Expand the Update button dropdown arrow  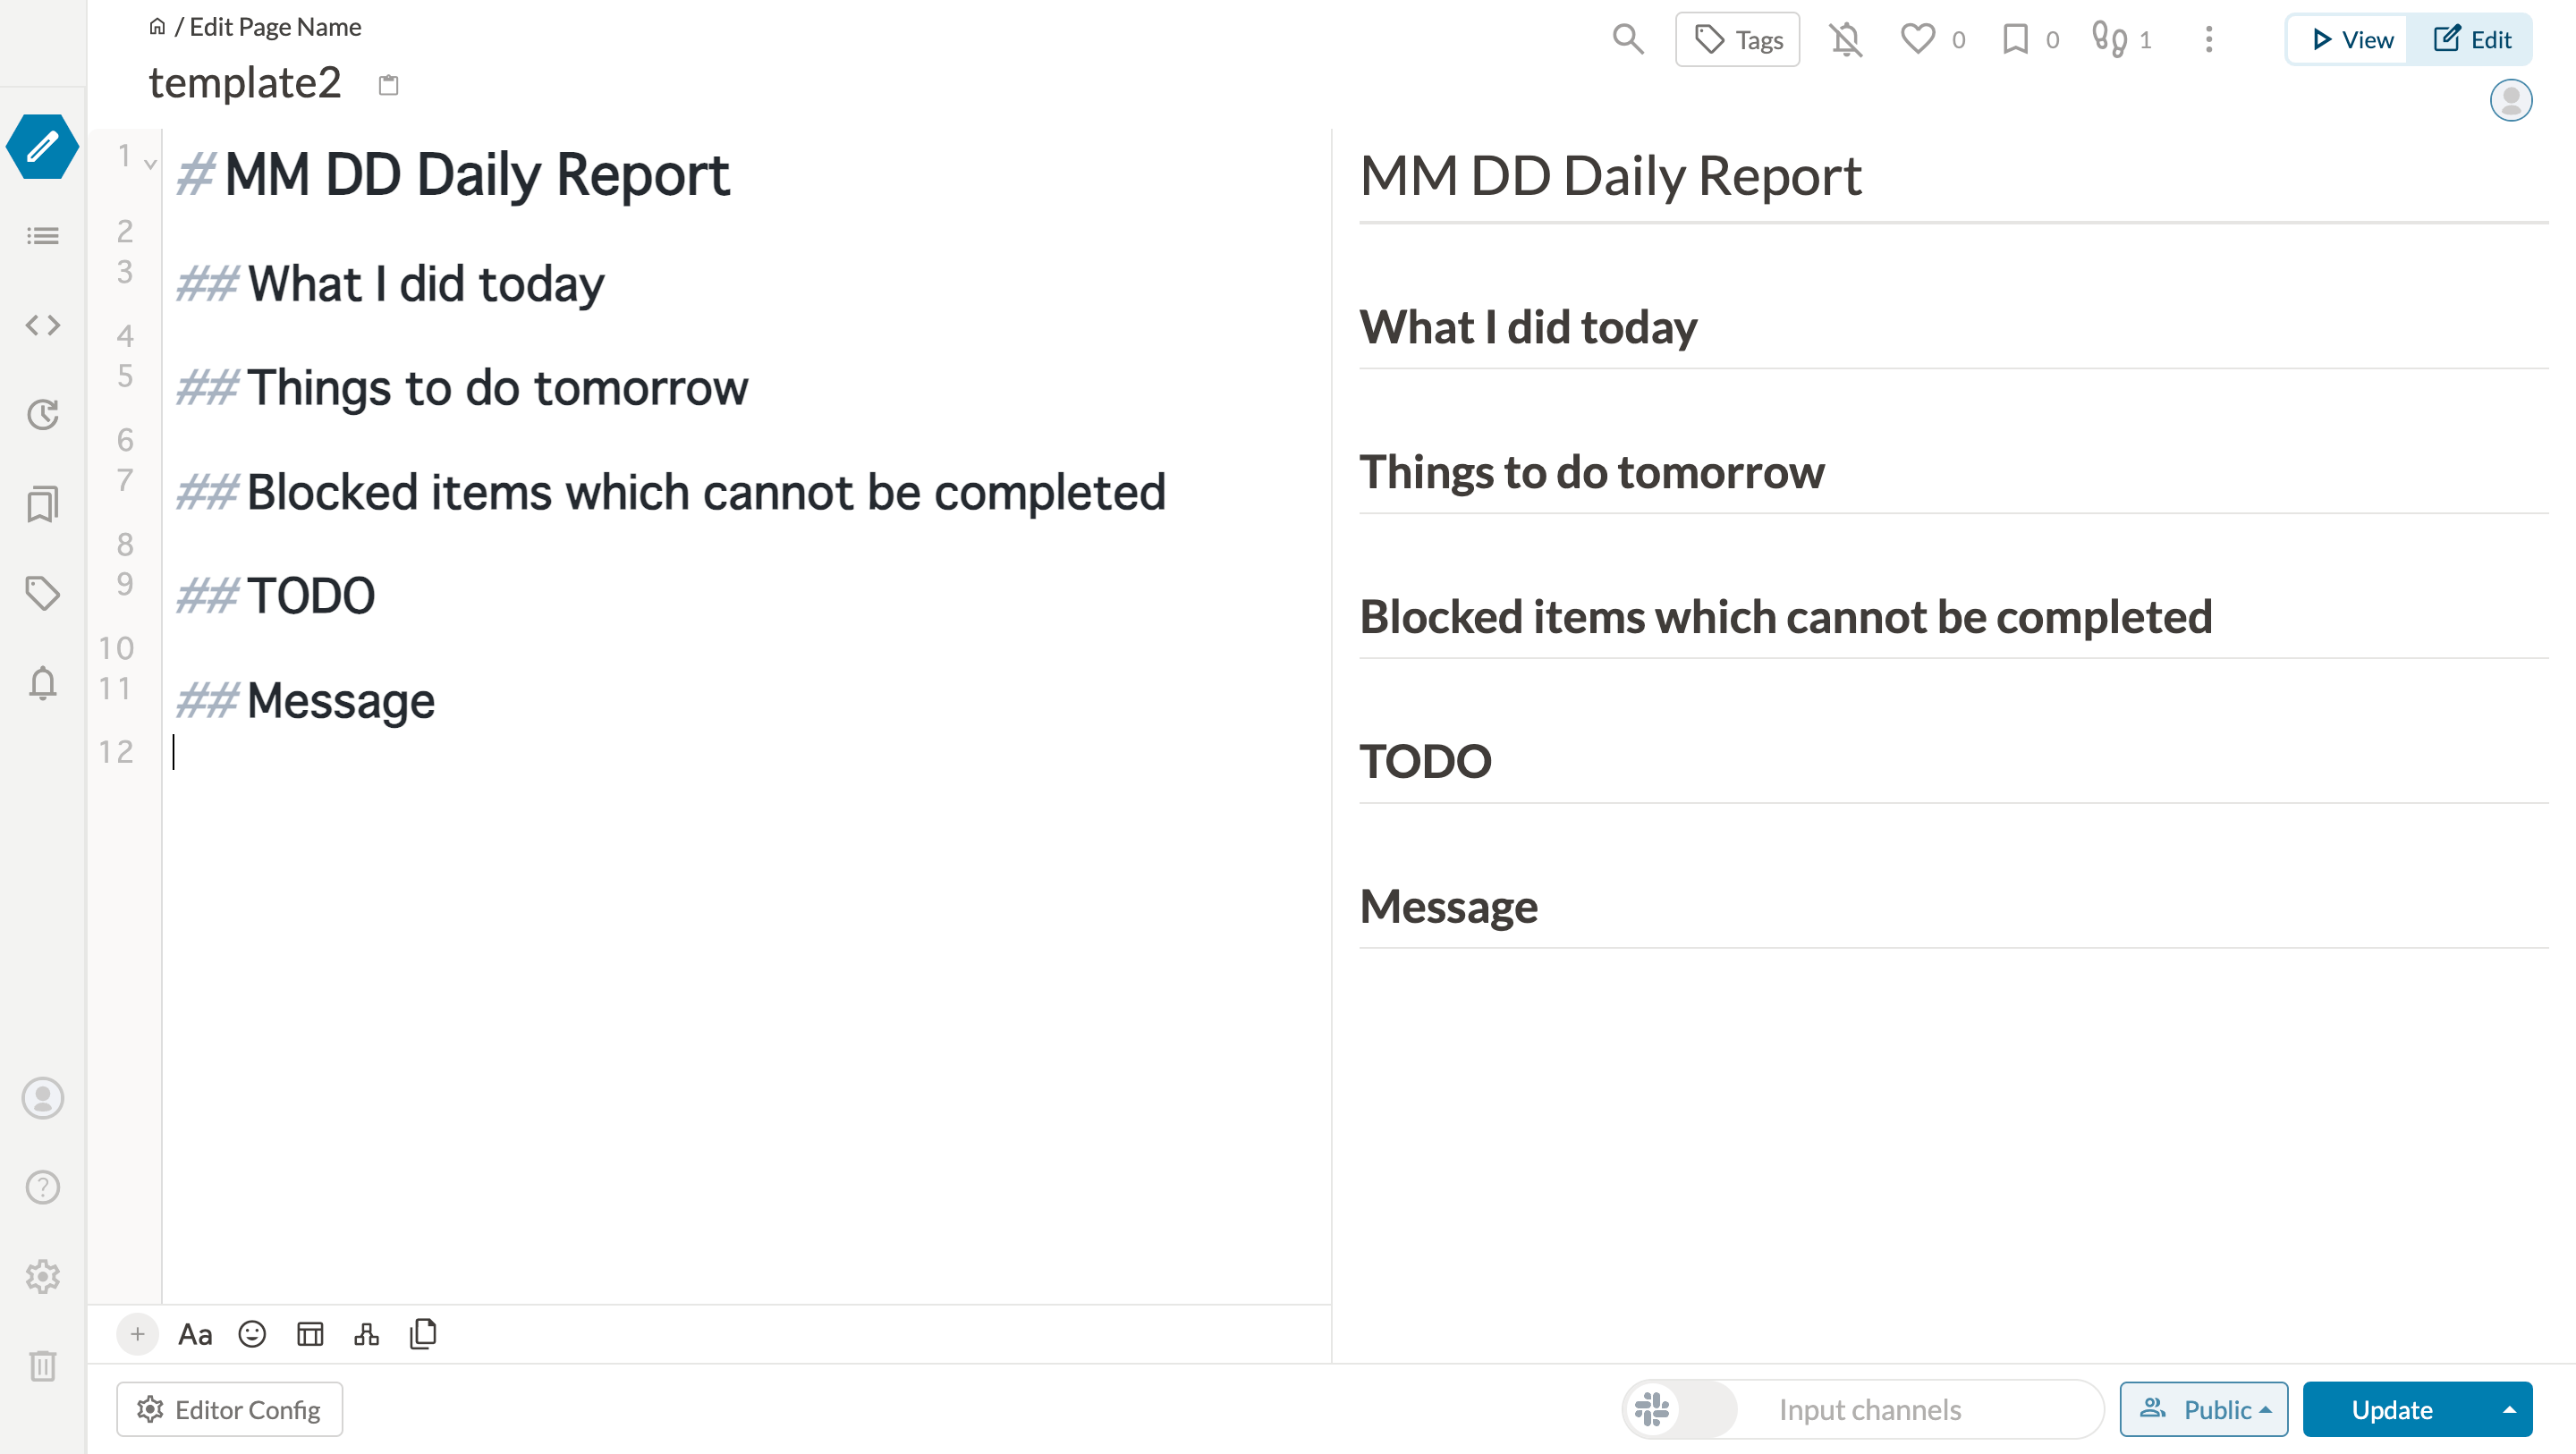(2509, 1410)
